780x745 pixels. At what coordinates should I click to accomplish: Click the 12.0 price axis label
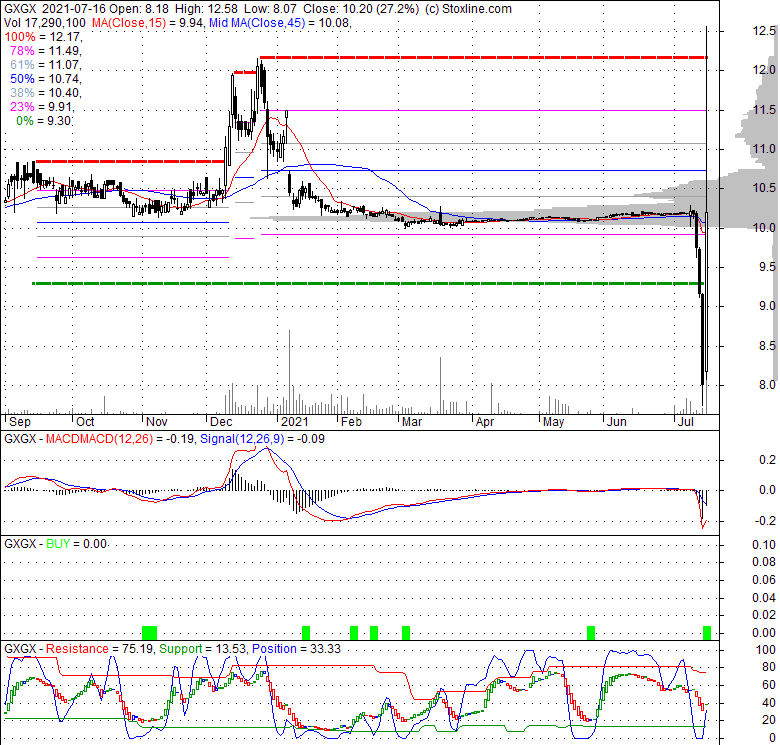pyautogui.click(x=764, y=70)
